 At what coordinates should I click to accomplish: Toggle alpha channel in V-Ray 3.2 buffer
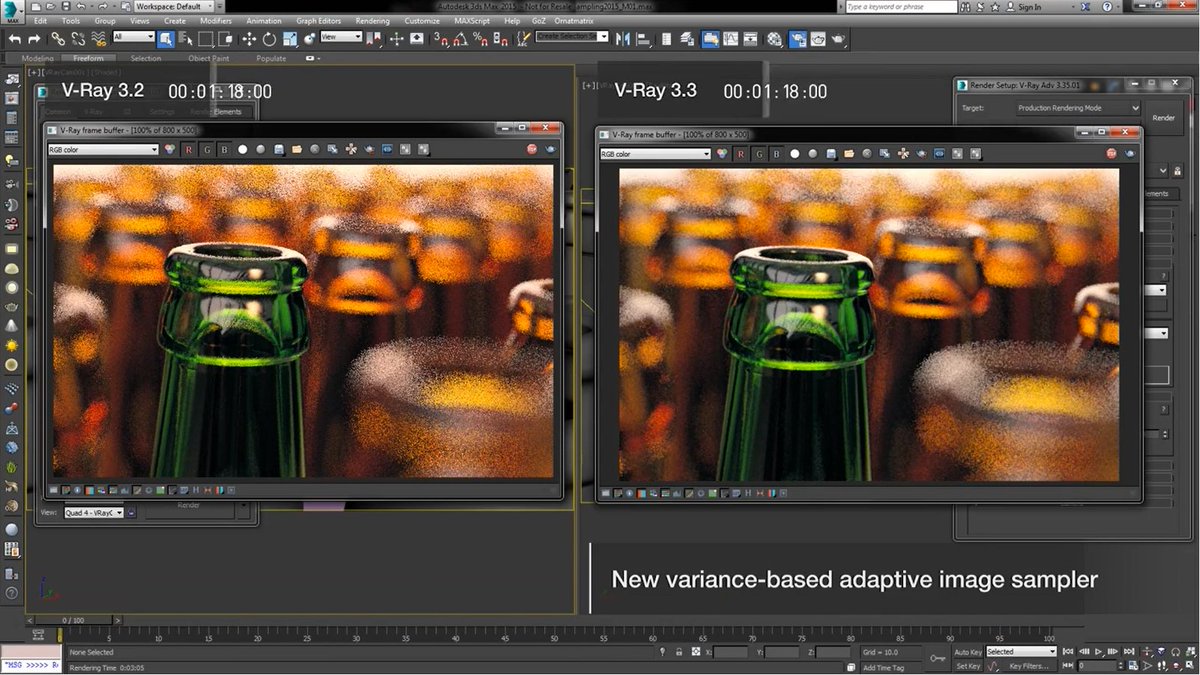click(x=242, y=149)
